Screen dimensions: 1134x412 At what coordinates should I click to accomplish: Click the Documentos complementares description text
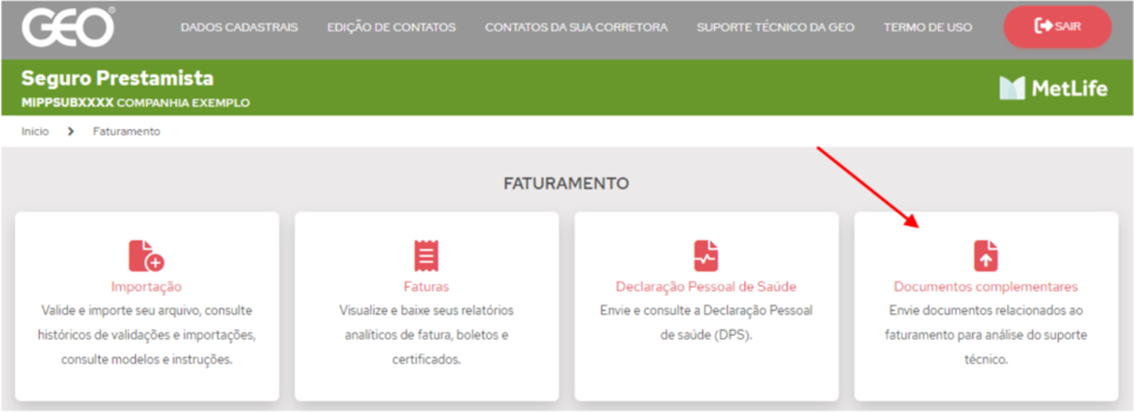pos(986,335)
